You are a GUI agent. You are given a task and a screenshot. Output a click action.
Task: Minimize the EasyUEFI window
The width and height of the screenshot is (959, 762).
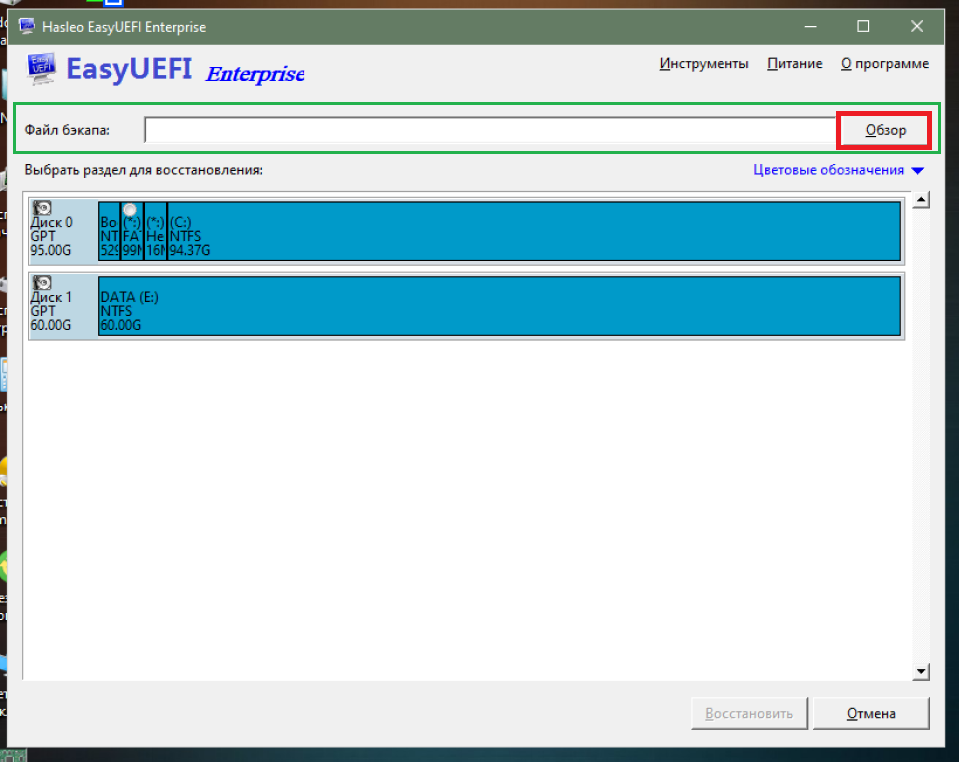pyautogui.click(x=810, y=26)
